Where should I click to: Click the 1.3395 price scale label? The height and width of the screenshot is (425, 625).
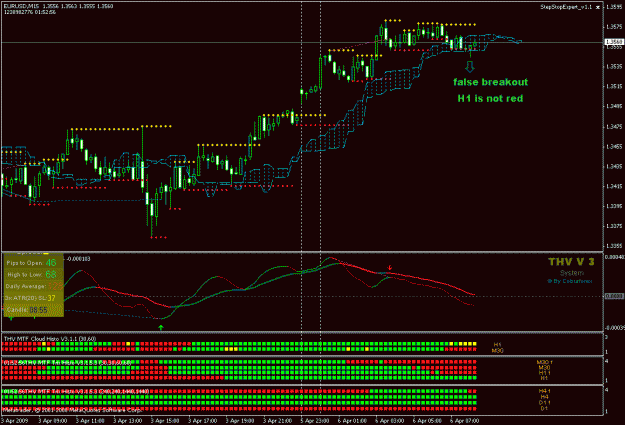(x=614, y=206)
